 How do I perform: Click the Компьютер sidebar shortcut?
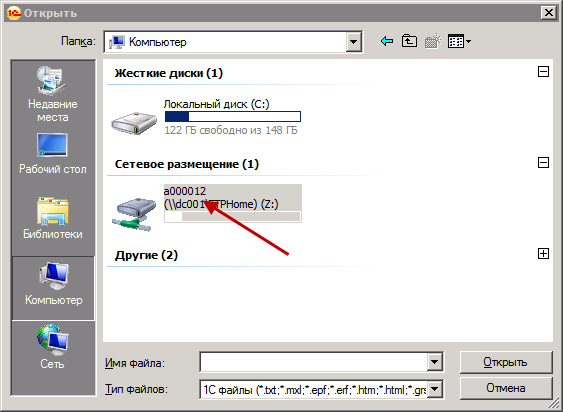coord(53,288)
